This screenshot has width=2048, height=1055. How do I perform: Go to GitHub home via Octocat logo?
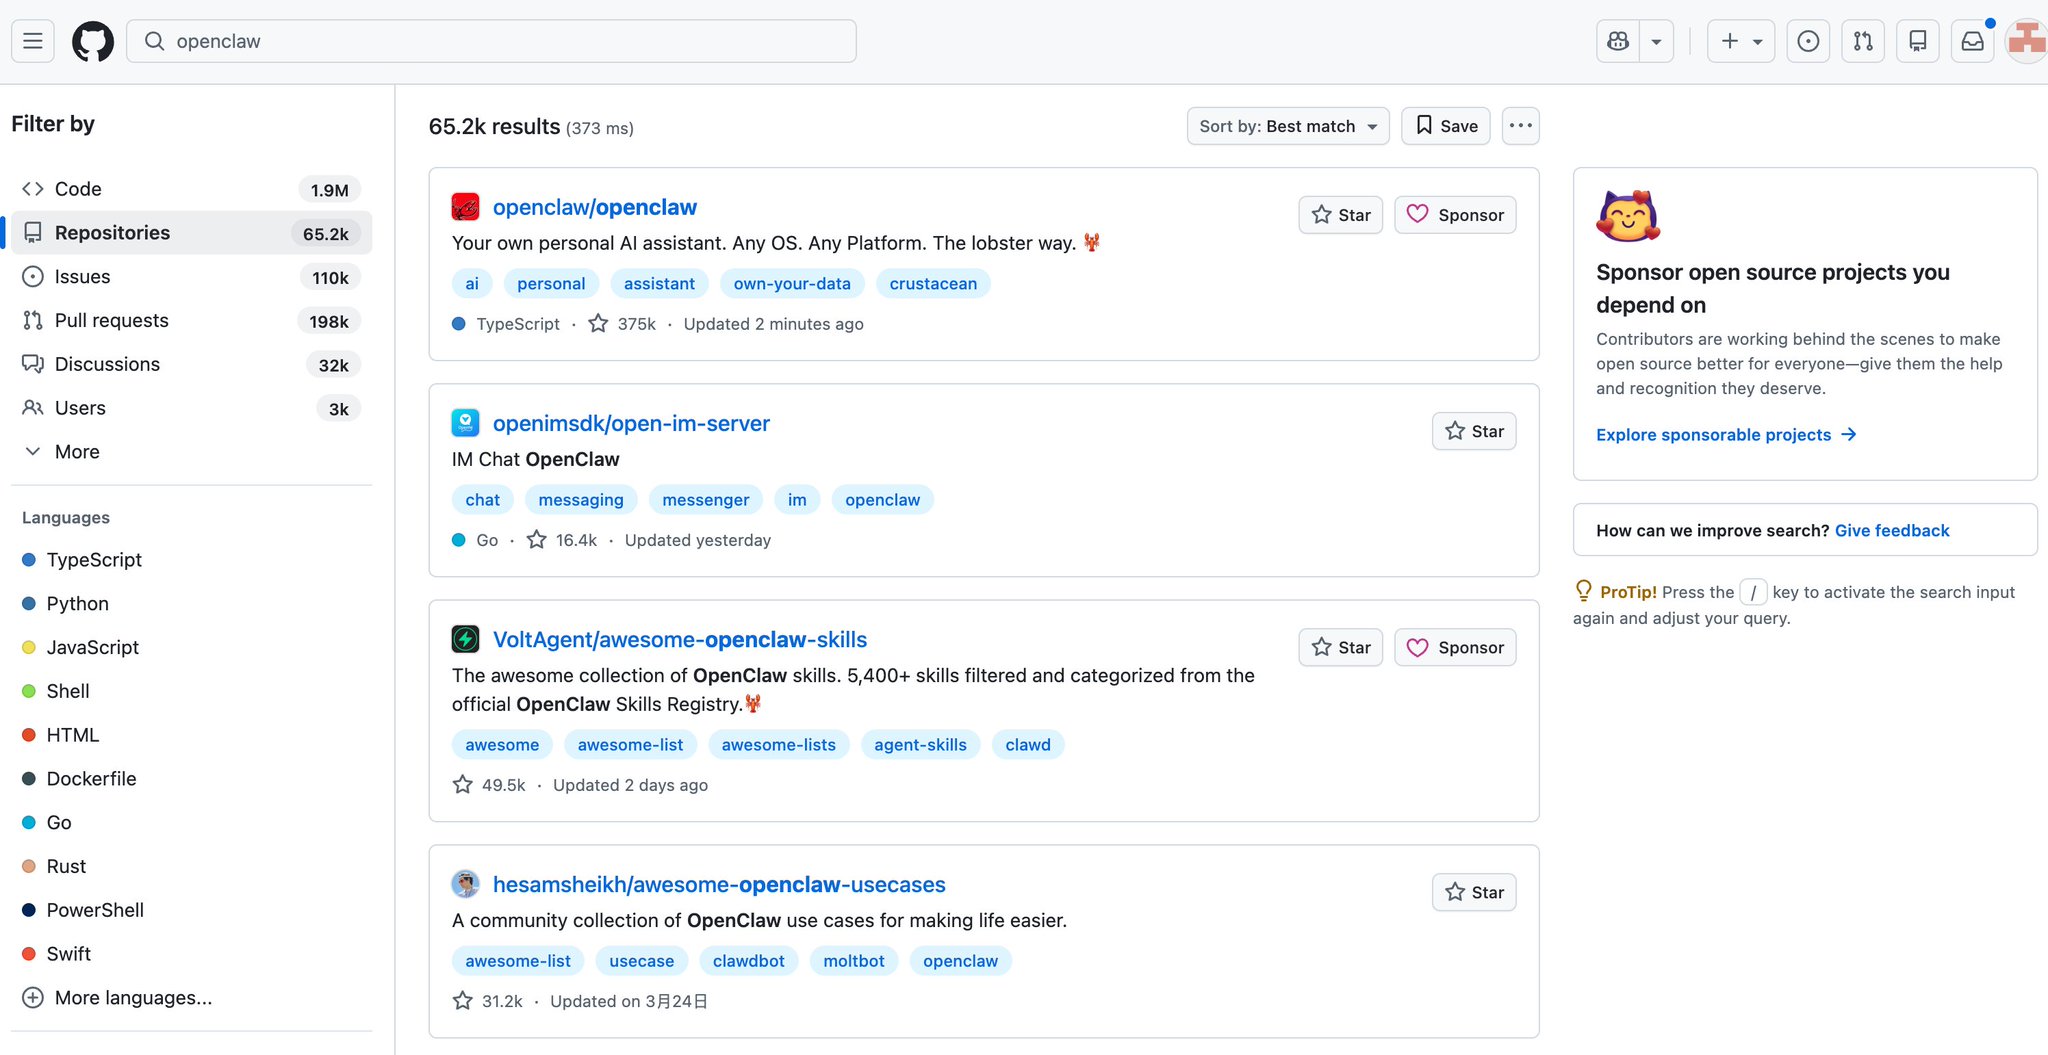(x=93, y=41)
